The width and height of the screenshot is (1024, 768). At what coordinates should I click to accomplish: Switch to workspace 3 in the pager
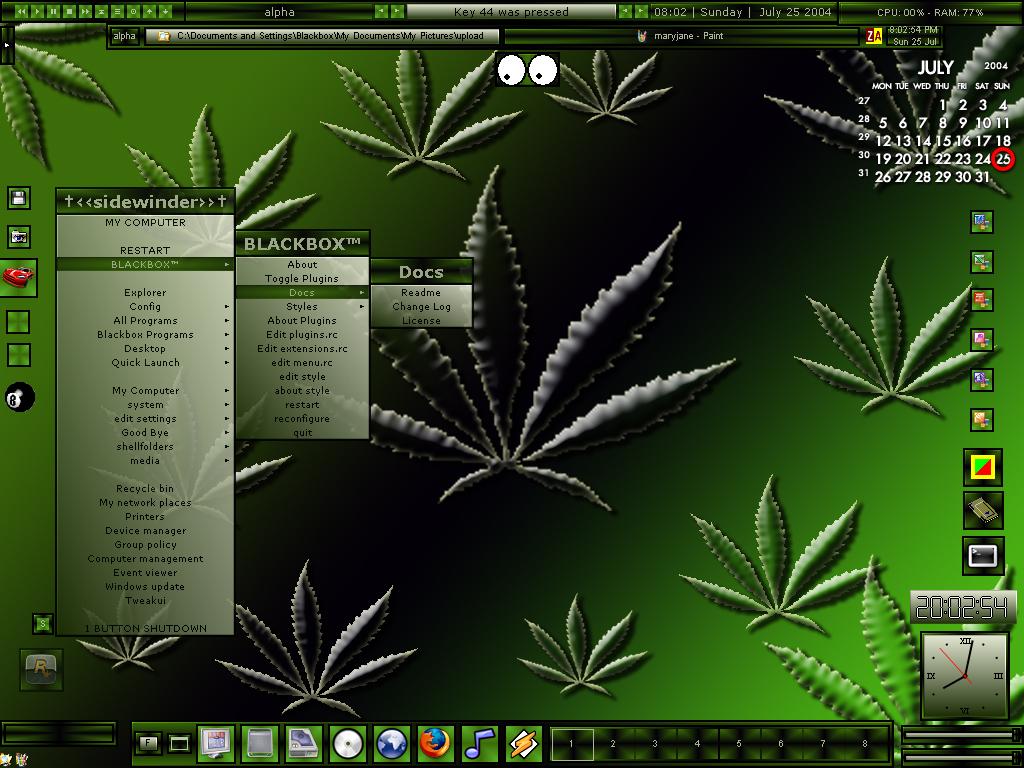click(655, 743)
